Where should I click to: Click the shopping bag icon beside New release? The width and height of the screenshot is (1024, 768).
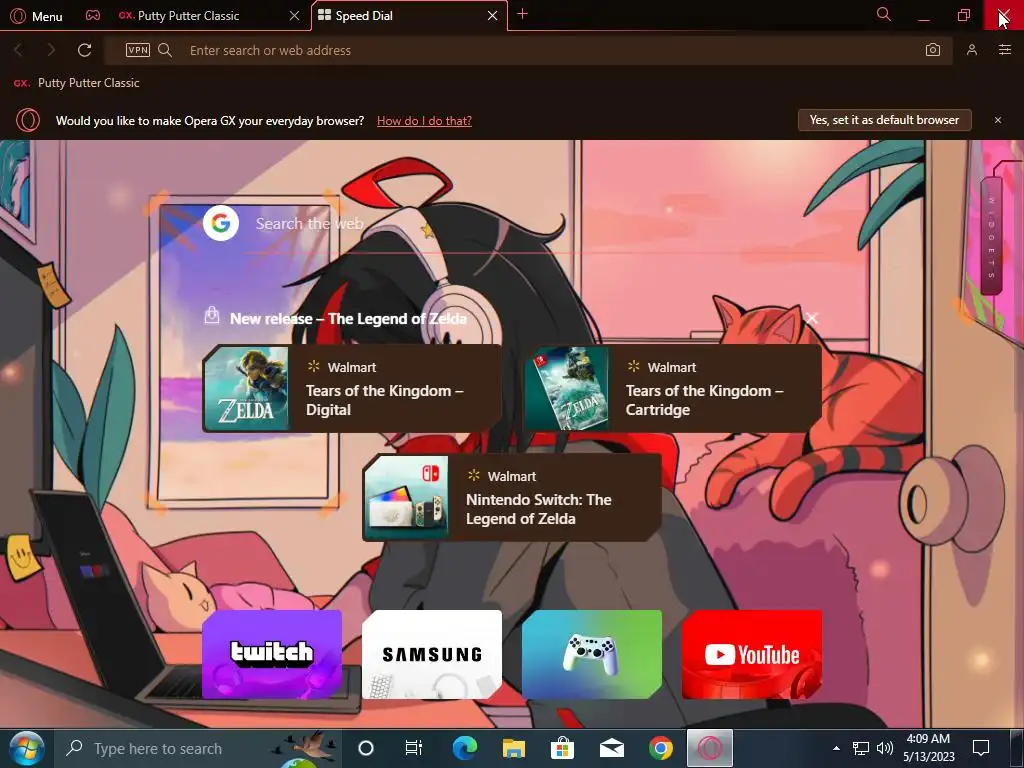[212, 315]
